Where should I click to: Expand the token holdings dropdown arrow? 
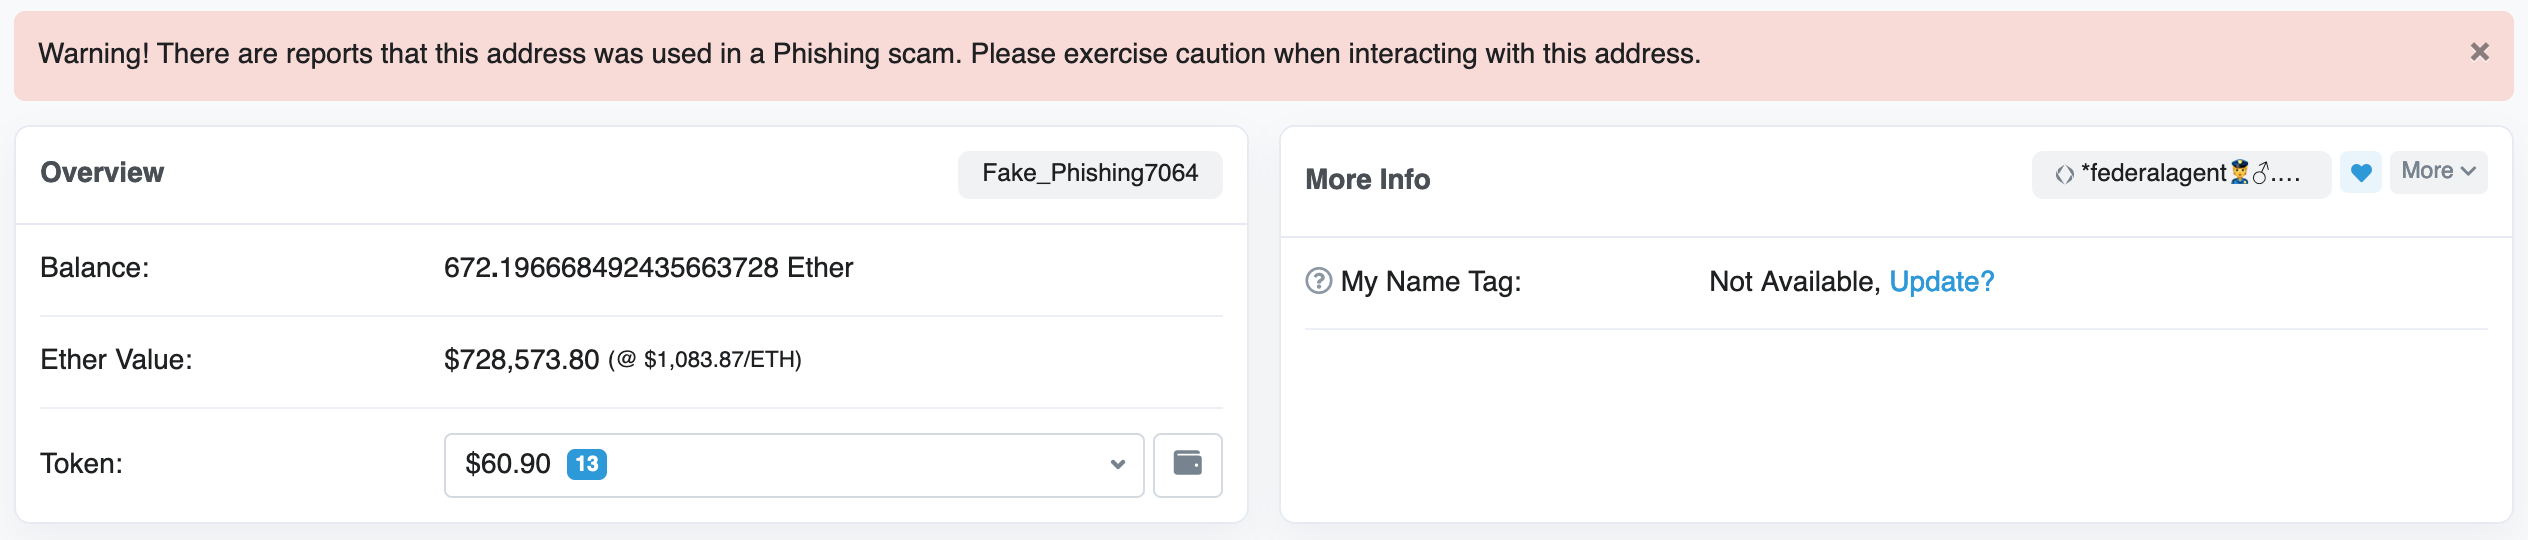(1117, 464)
